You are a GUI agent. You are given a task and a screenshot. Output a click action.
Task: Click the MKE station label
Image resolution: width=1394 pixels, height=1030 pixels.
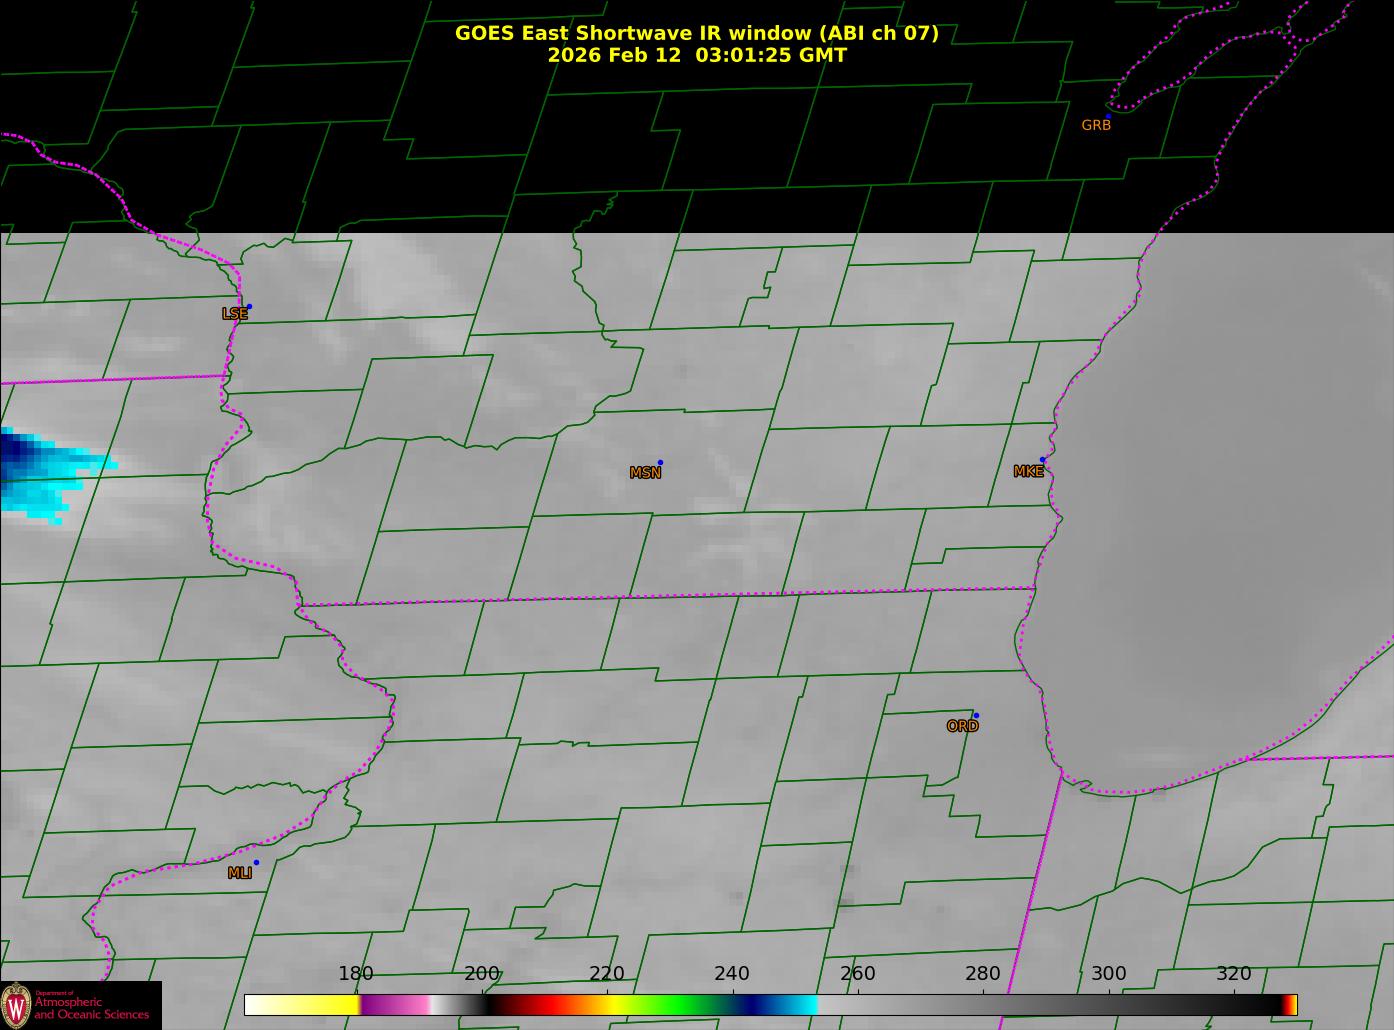pyautogui.click(x=1028, y=471)
